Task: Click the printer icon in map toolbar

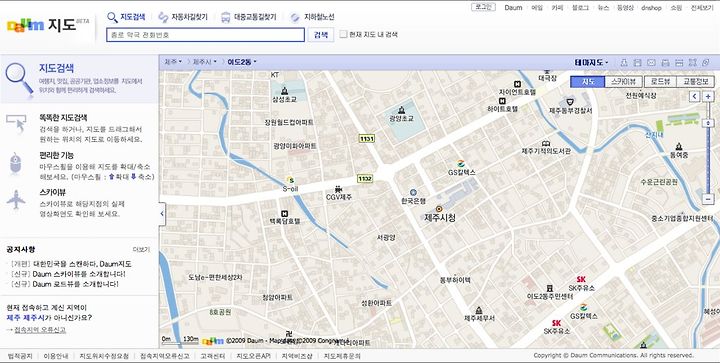Action: coord(665,62)
